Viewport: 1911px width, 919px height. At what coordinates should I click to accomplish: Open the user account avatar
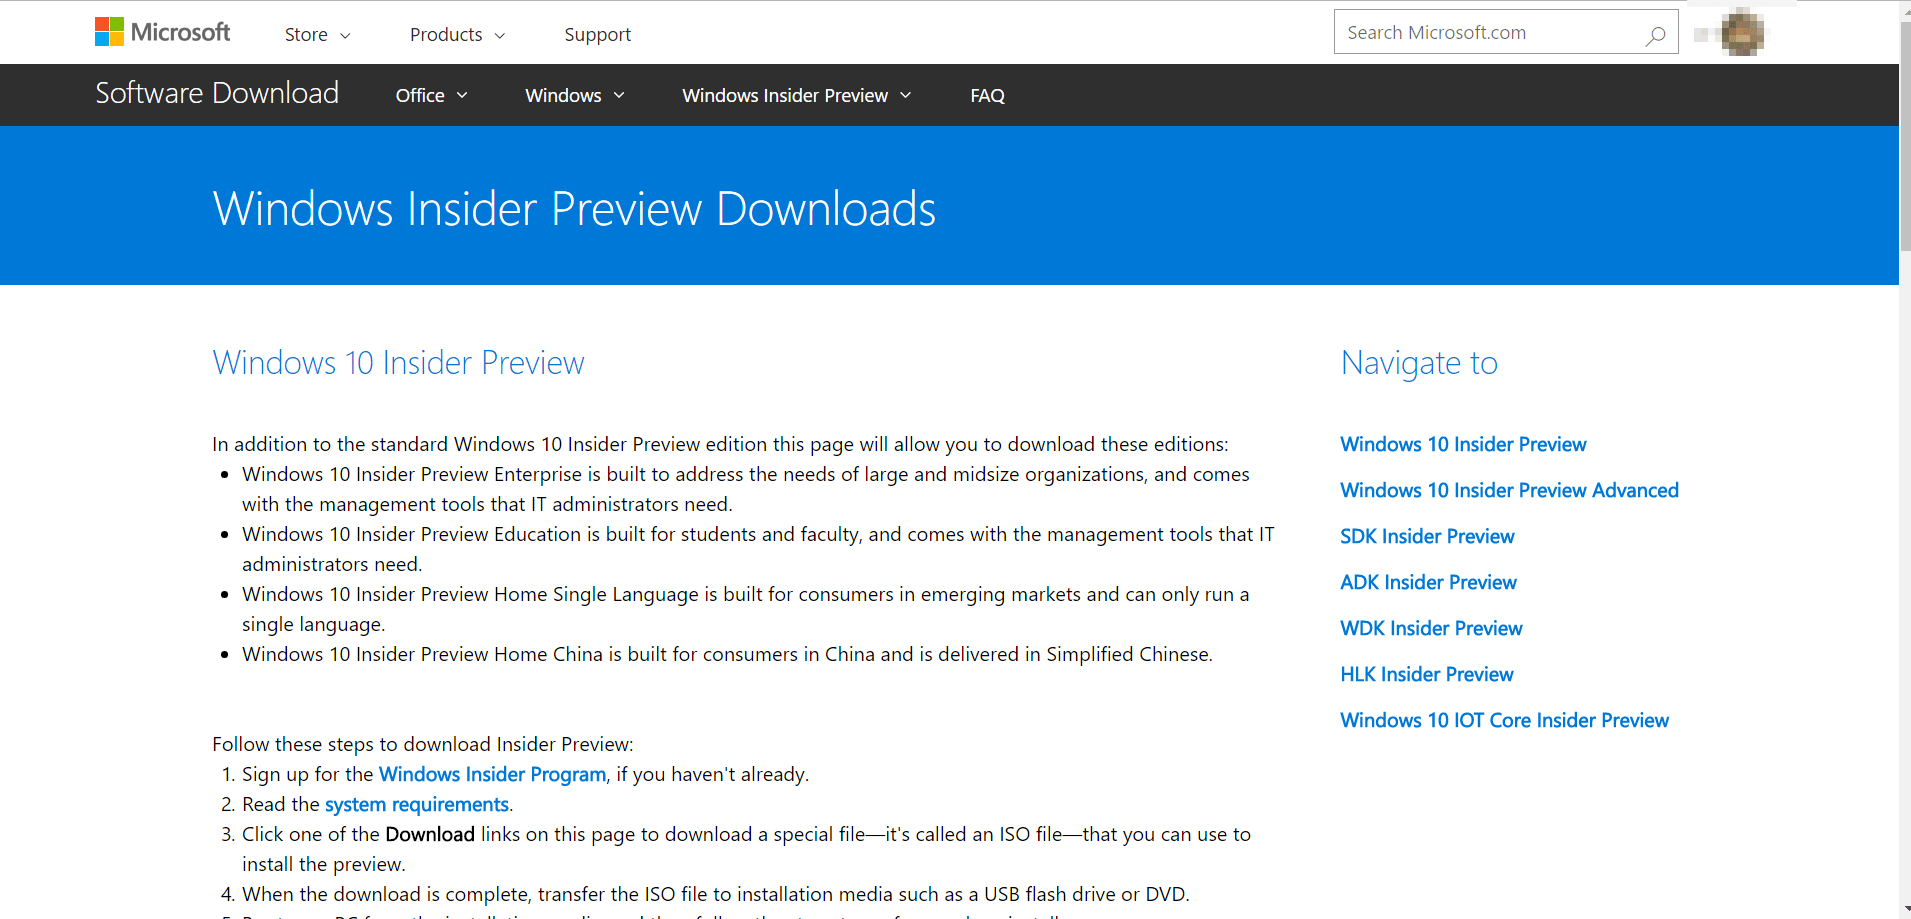click(x=1742, y=33)
